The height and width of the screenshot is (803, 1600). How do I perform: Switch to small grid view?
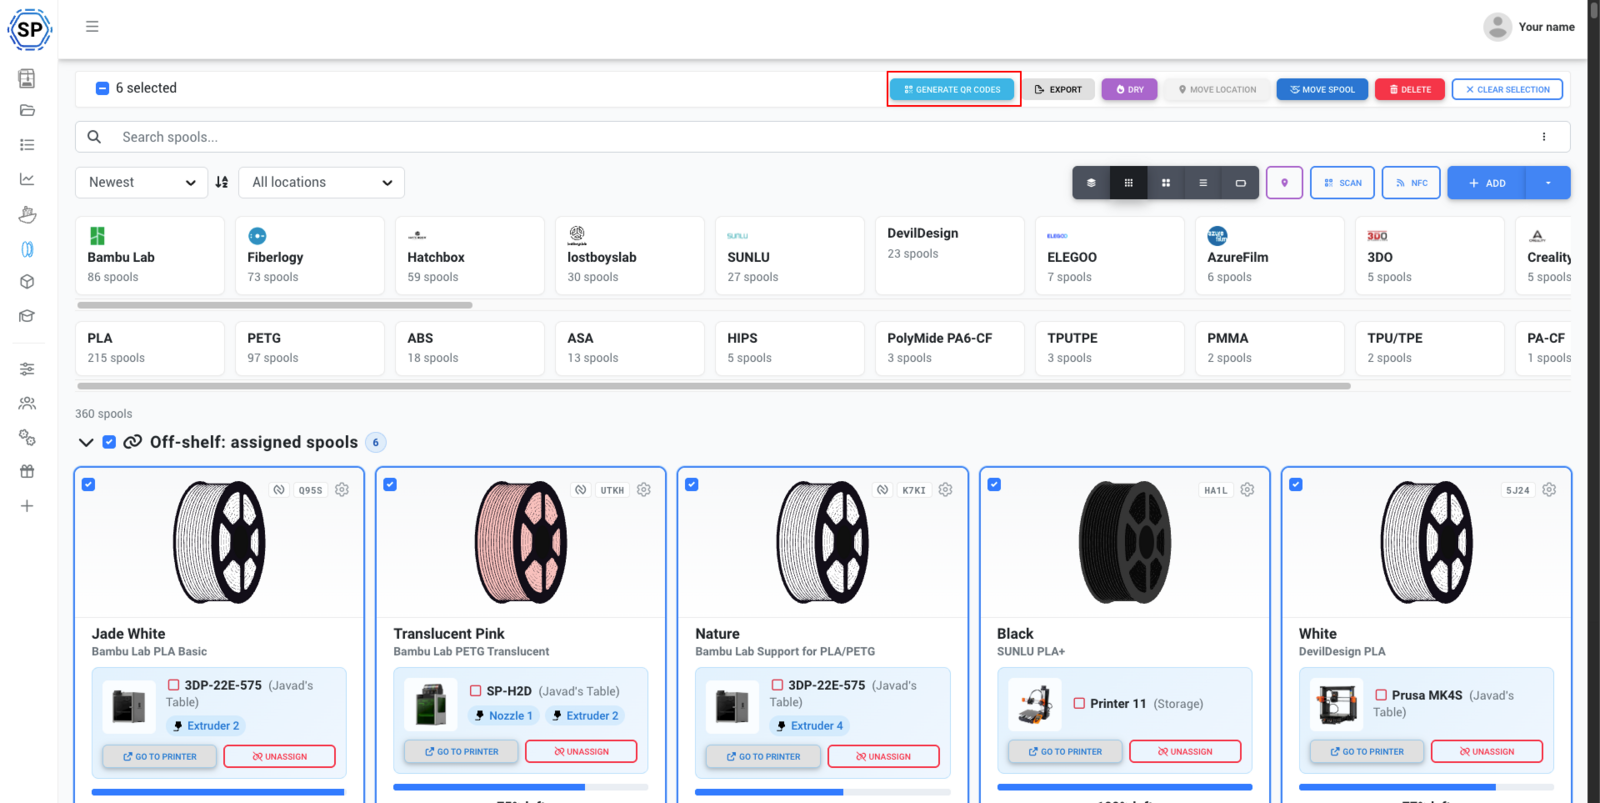(1128, 183)
